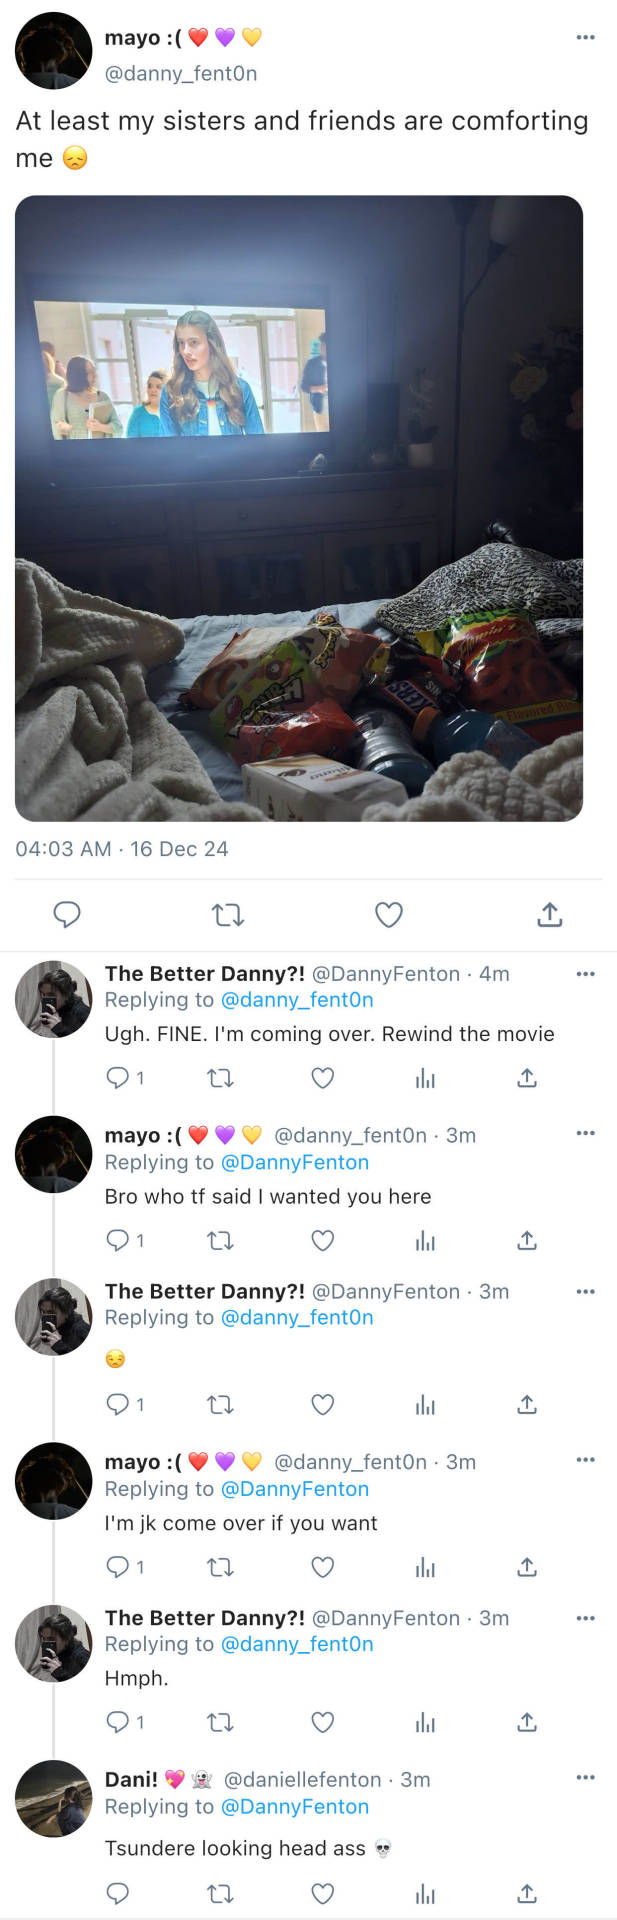
Task: Open more options on the main tweet
Action: pos(585,38)
